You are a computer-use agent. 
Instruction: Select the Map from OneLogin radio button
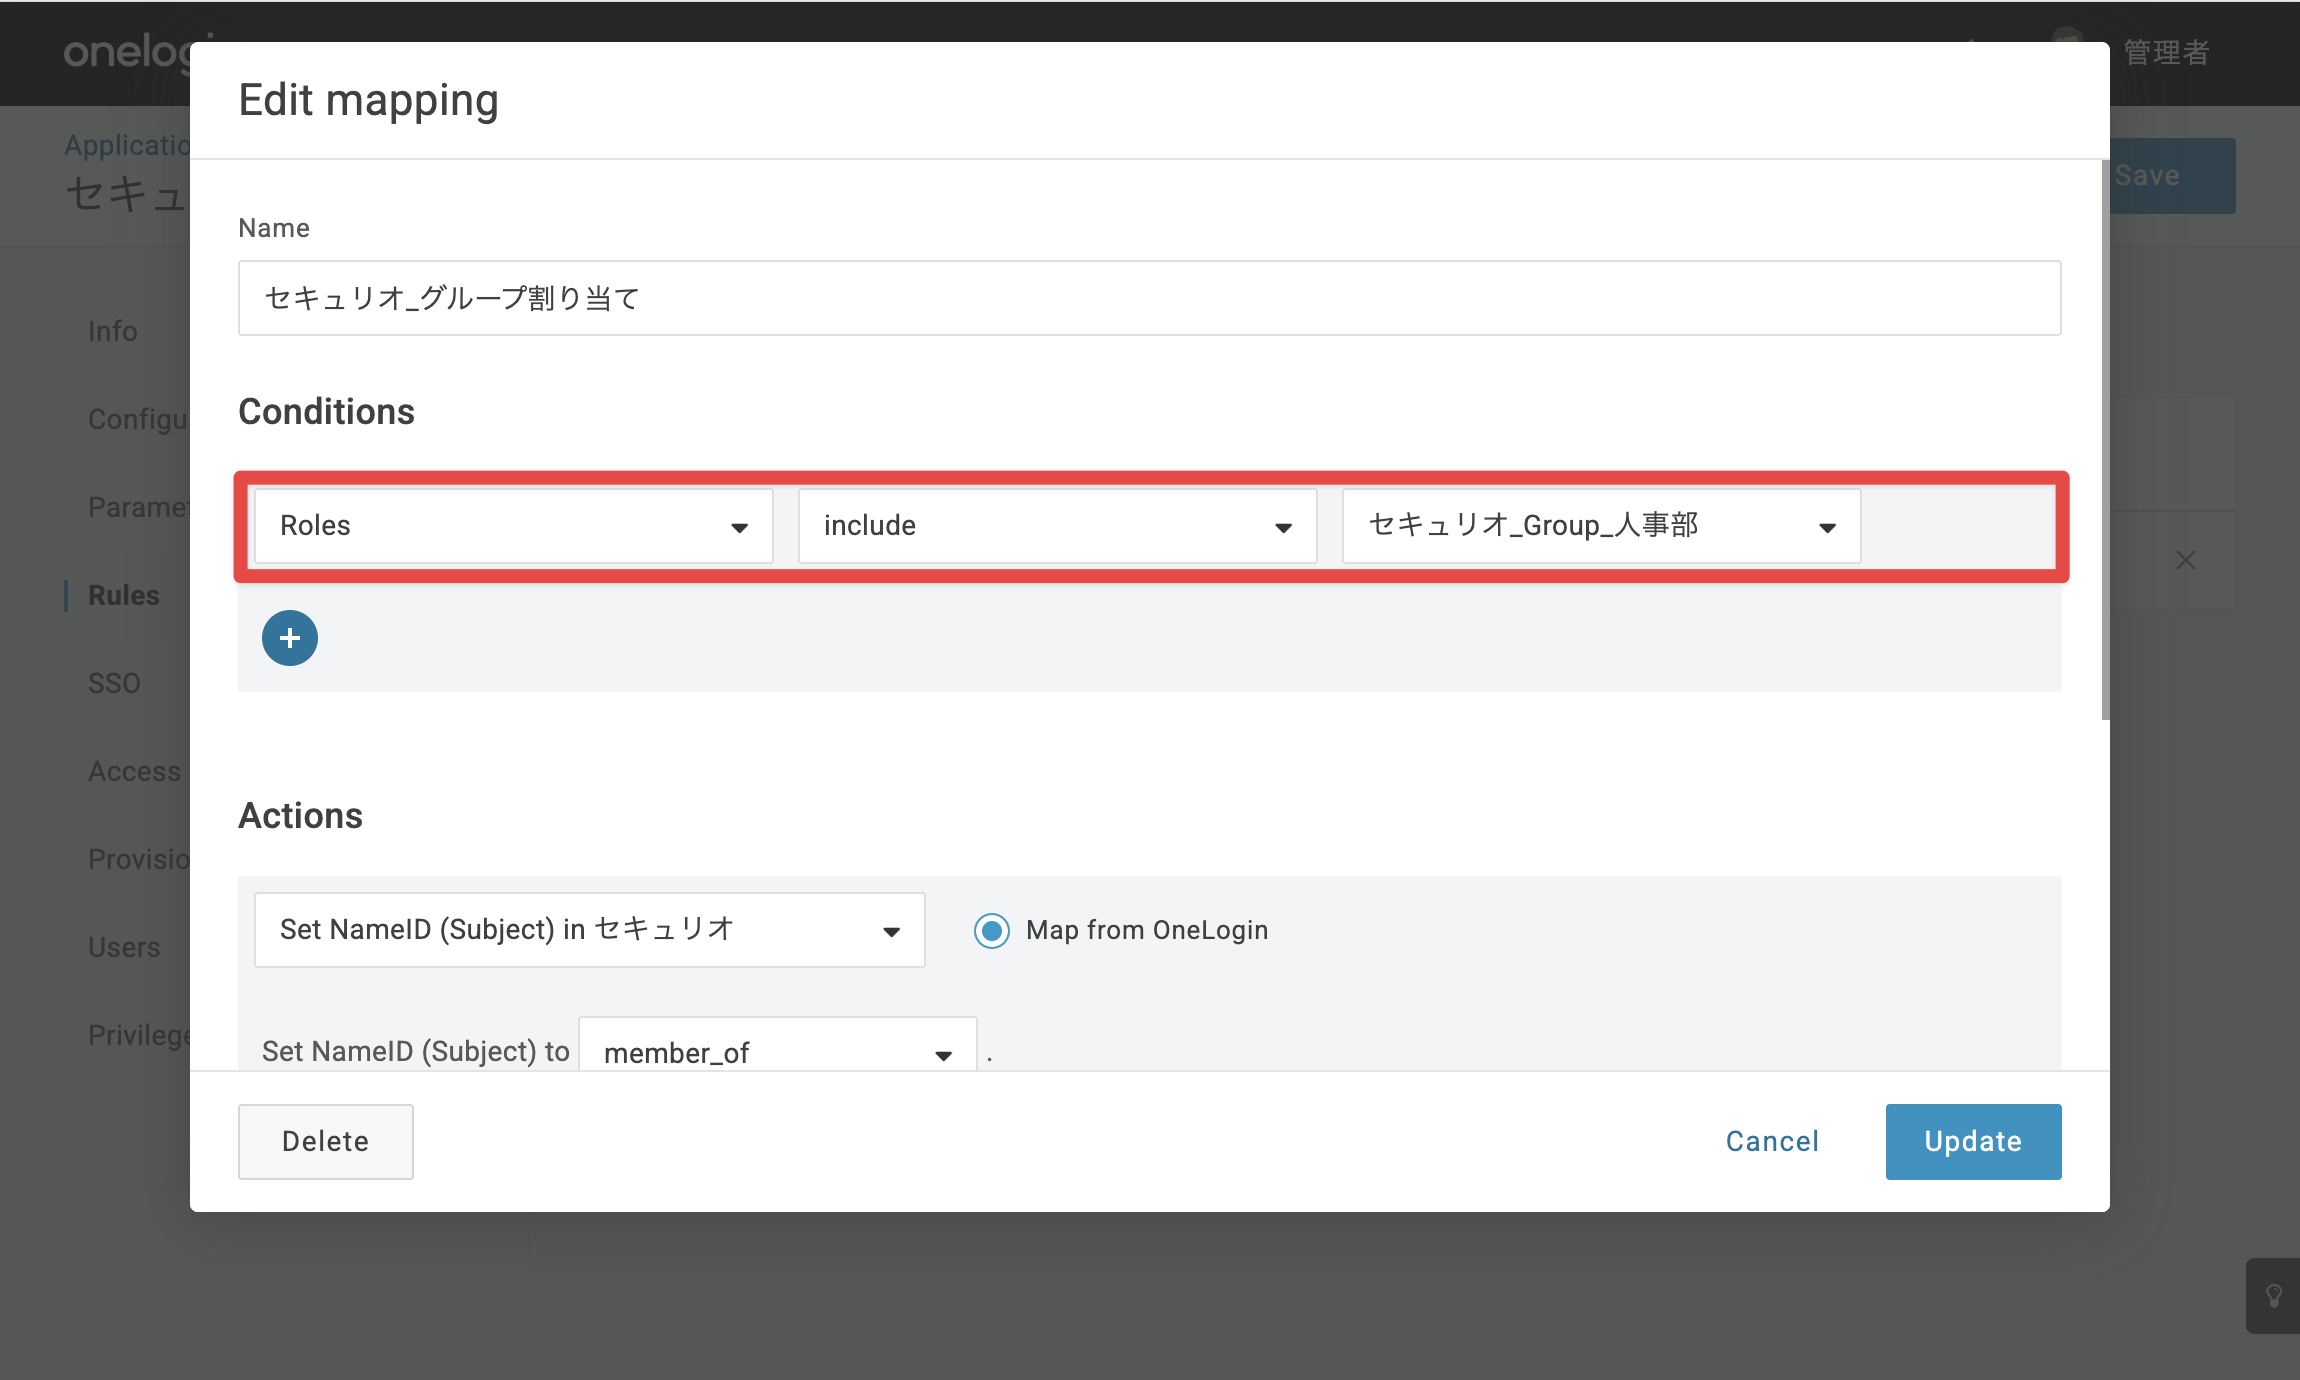992,931
